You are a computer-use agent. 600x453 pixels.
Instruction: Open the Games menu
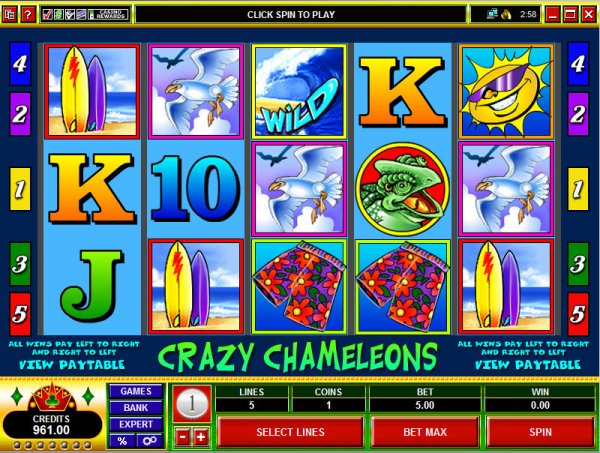(136, 391)
